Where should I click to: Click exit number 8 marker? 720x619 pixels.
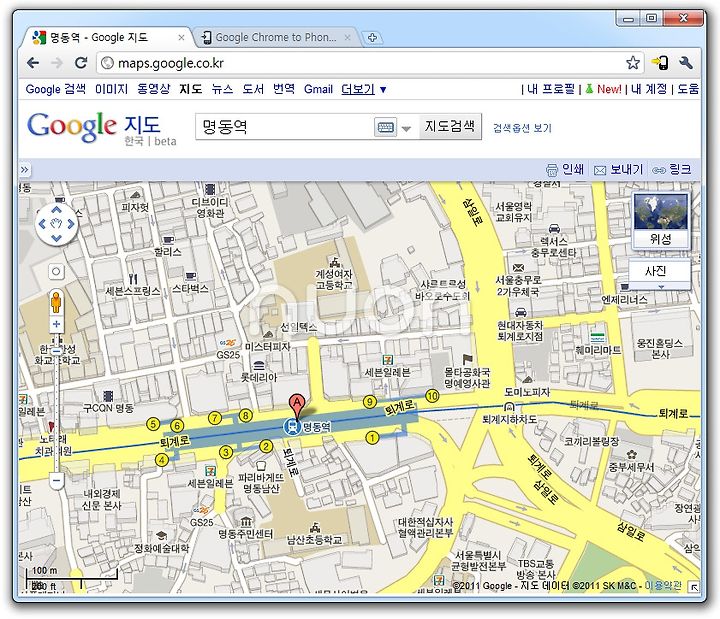point(246,415)
